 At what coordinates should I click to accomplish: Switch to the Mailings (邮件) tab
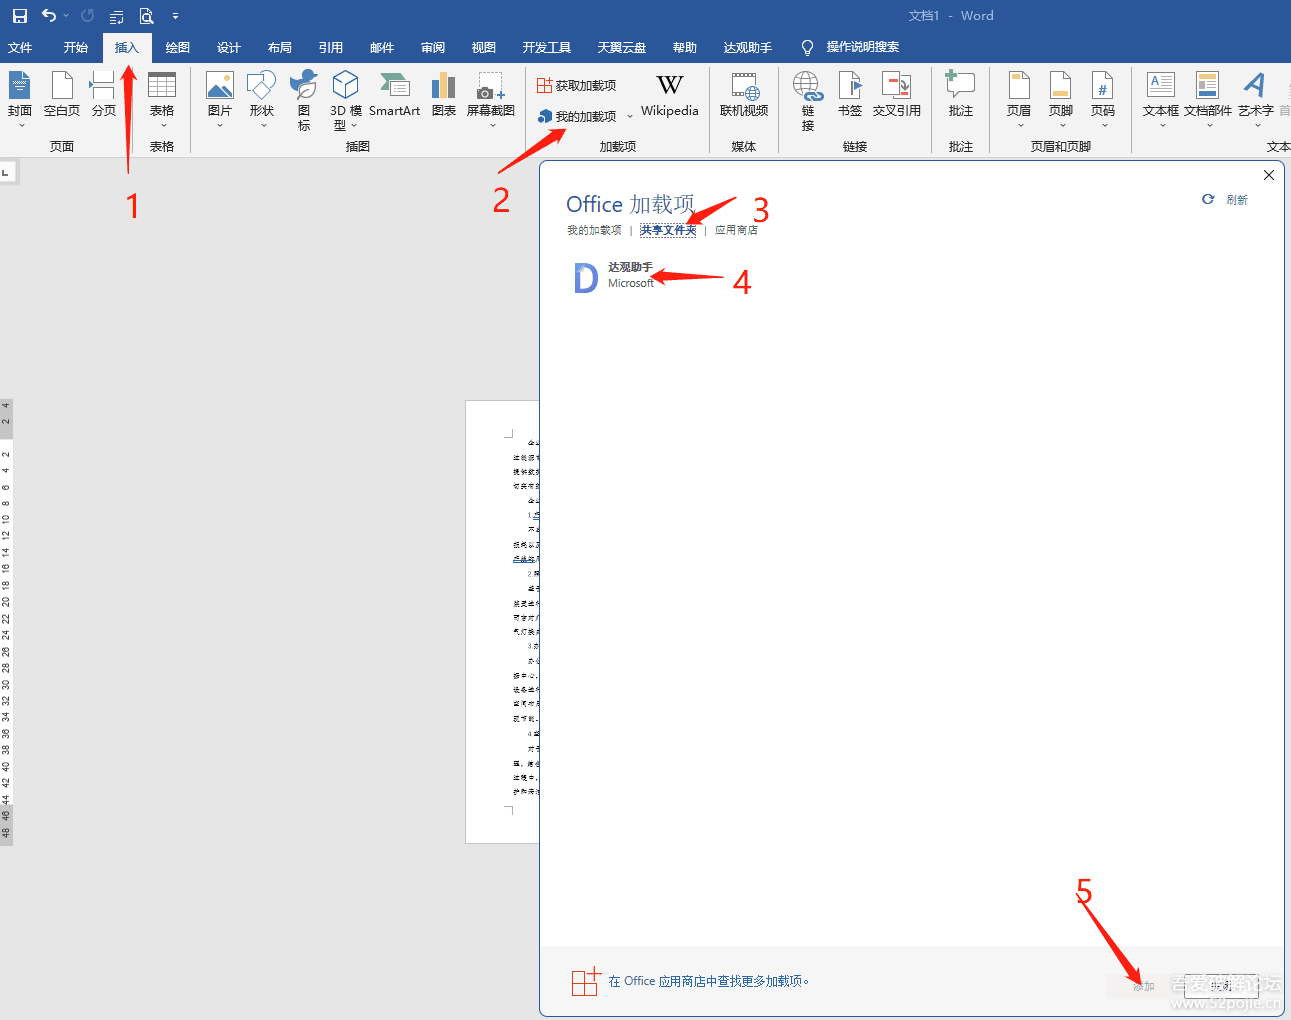382,48
